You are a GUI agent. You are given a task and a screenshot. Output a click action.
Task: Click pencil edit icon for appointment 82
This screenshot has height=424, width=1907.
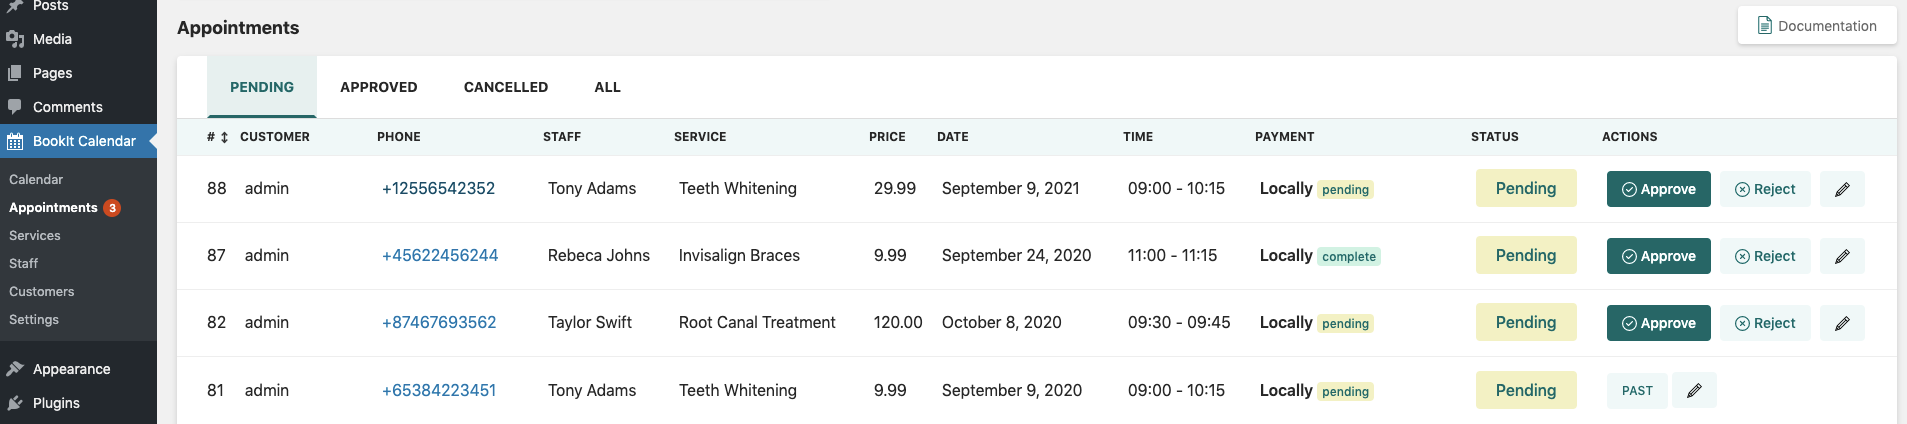[1842, 323]
